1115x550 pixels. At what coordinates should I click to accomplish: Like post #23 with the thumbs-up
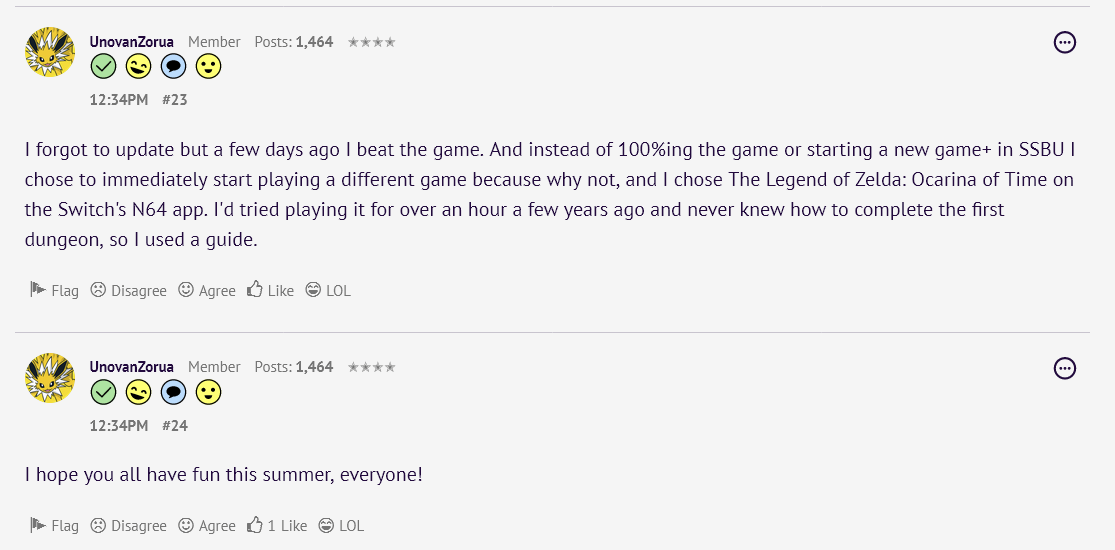click(270, 290)
